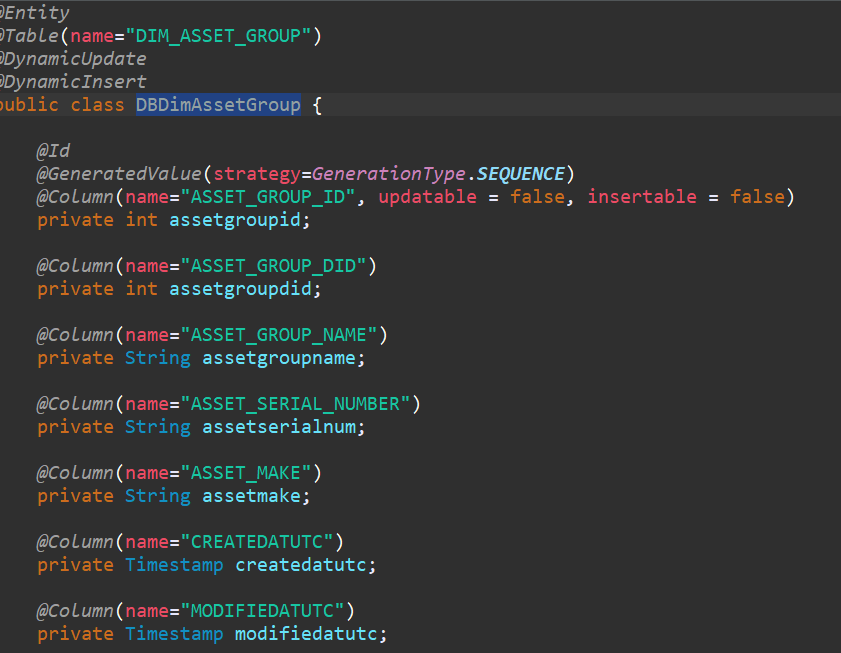Click the @DynamicUpdate annotation

75,59
